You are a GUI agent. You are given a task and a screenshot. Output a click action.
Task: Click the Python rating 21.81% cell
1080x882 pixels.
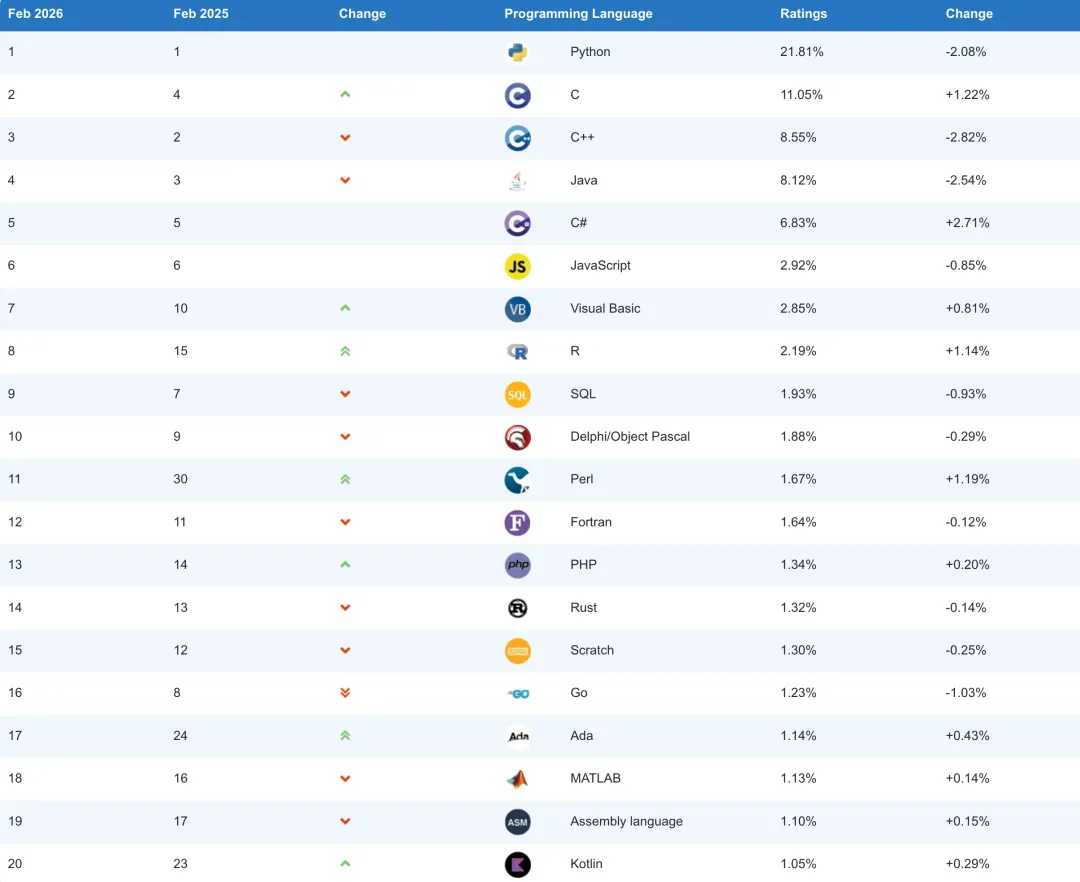point(801,52)
